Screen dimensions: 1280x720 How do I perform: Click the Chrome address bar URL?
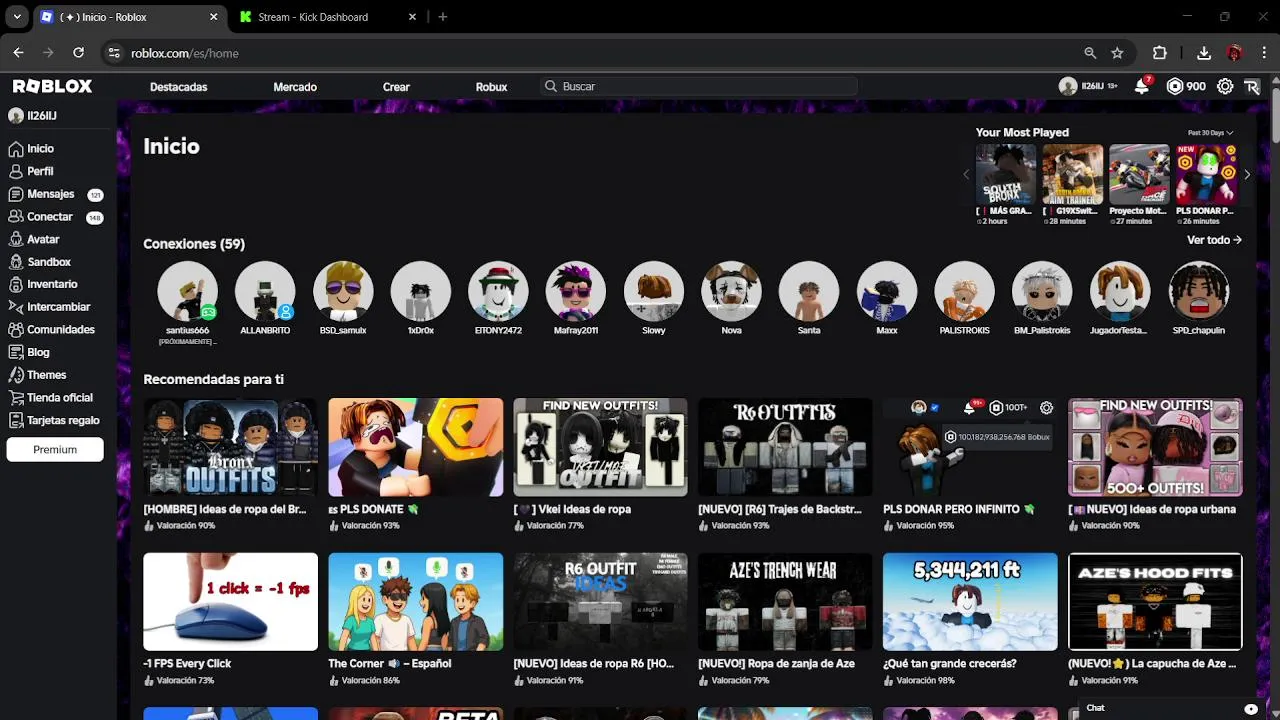[x=185, y=53]
